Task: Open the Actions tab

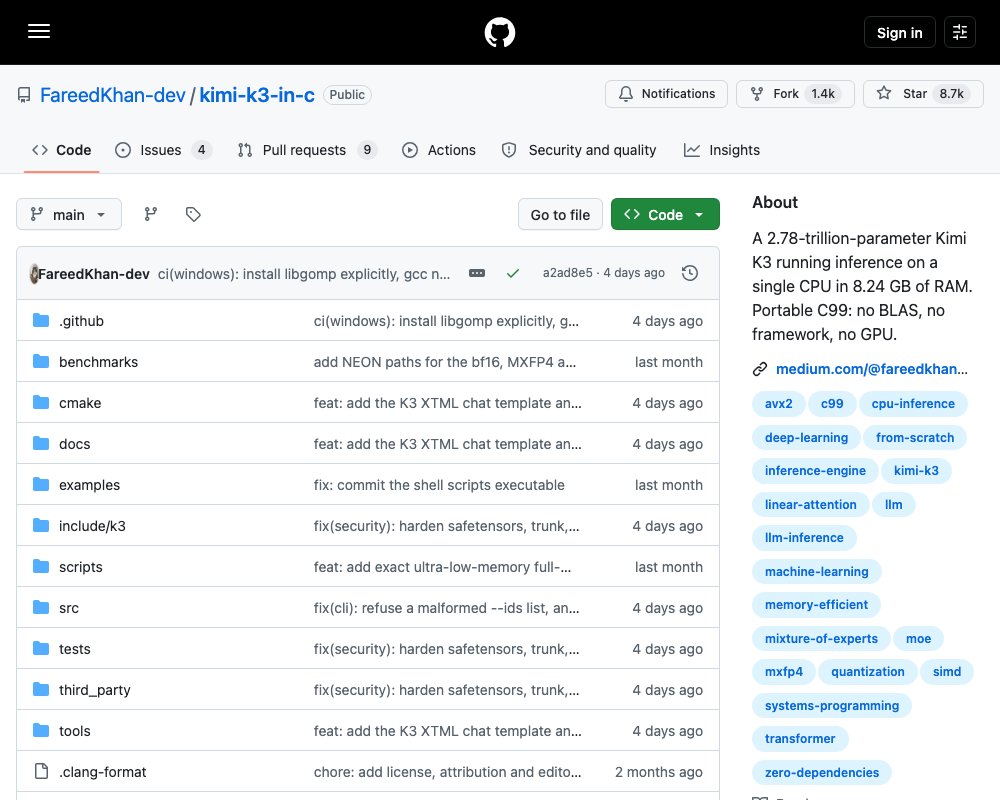Action: [439, 150]
